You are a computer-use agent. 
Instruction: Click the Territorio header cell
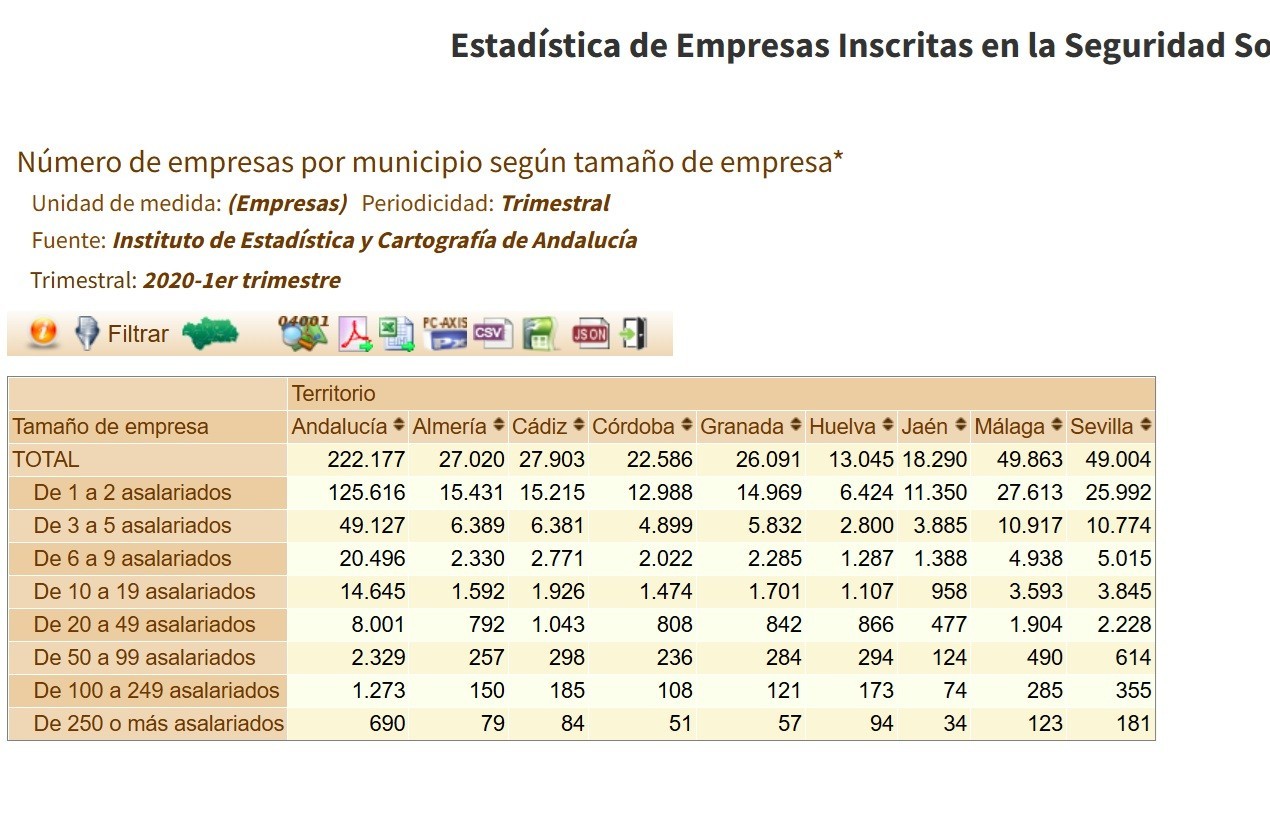[721, 394]
